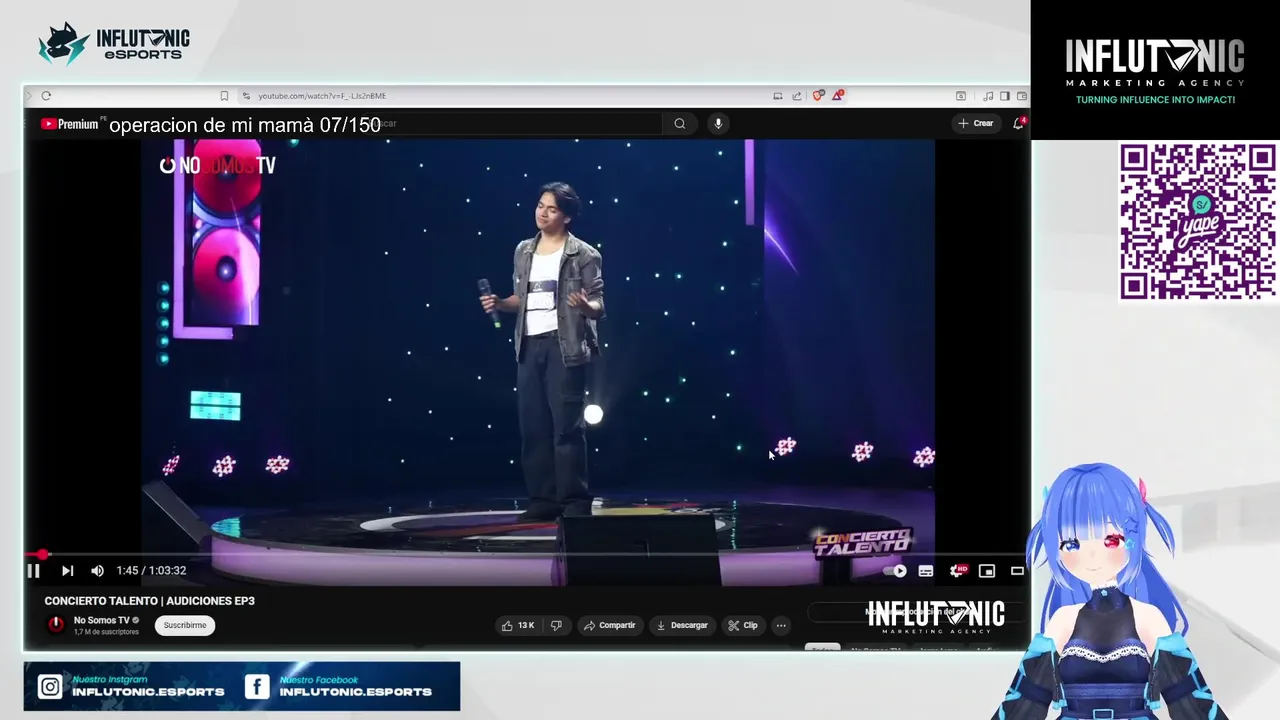
Task: Click the blue-haired VTuber avatar
Action: coord(1105,592)
